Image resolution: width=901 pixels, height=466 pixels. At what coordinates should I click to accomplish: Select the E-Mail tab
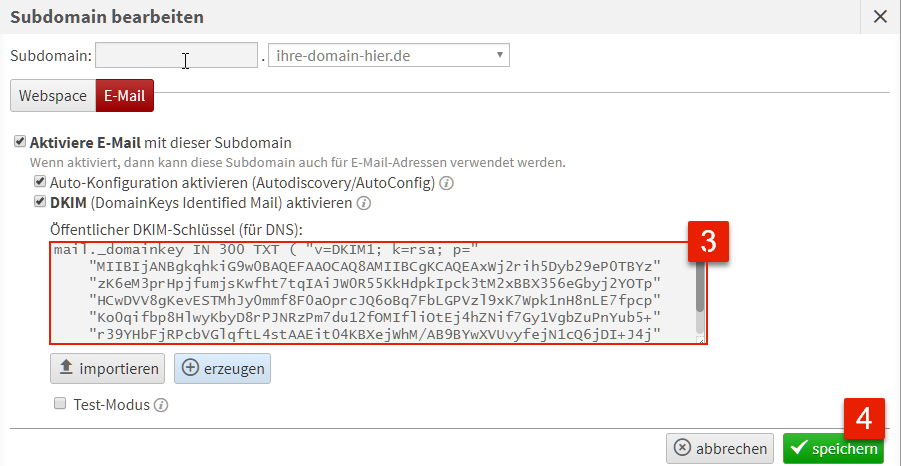[125, 95]
